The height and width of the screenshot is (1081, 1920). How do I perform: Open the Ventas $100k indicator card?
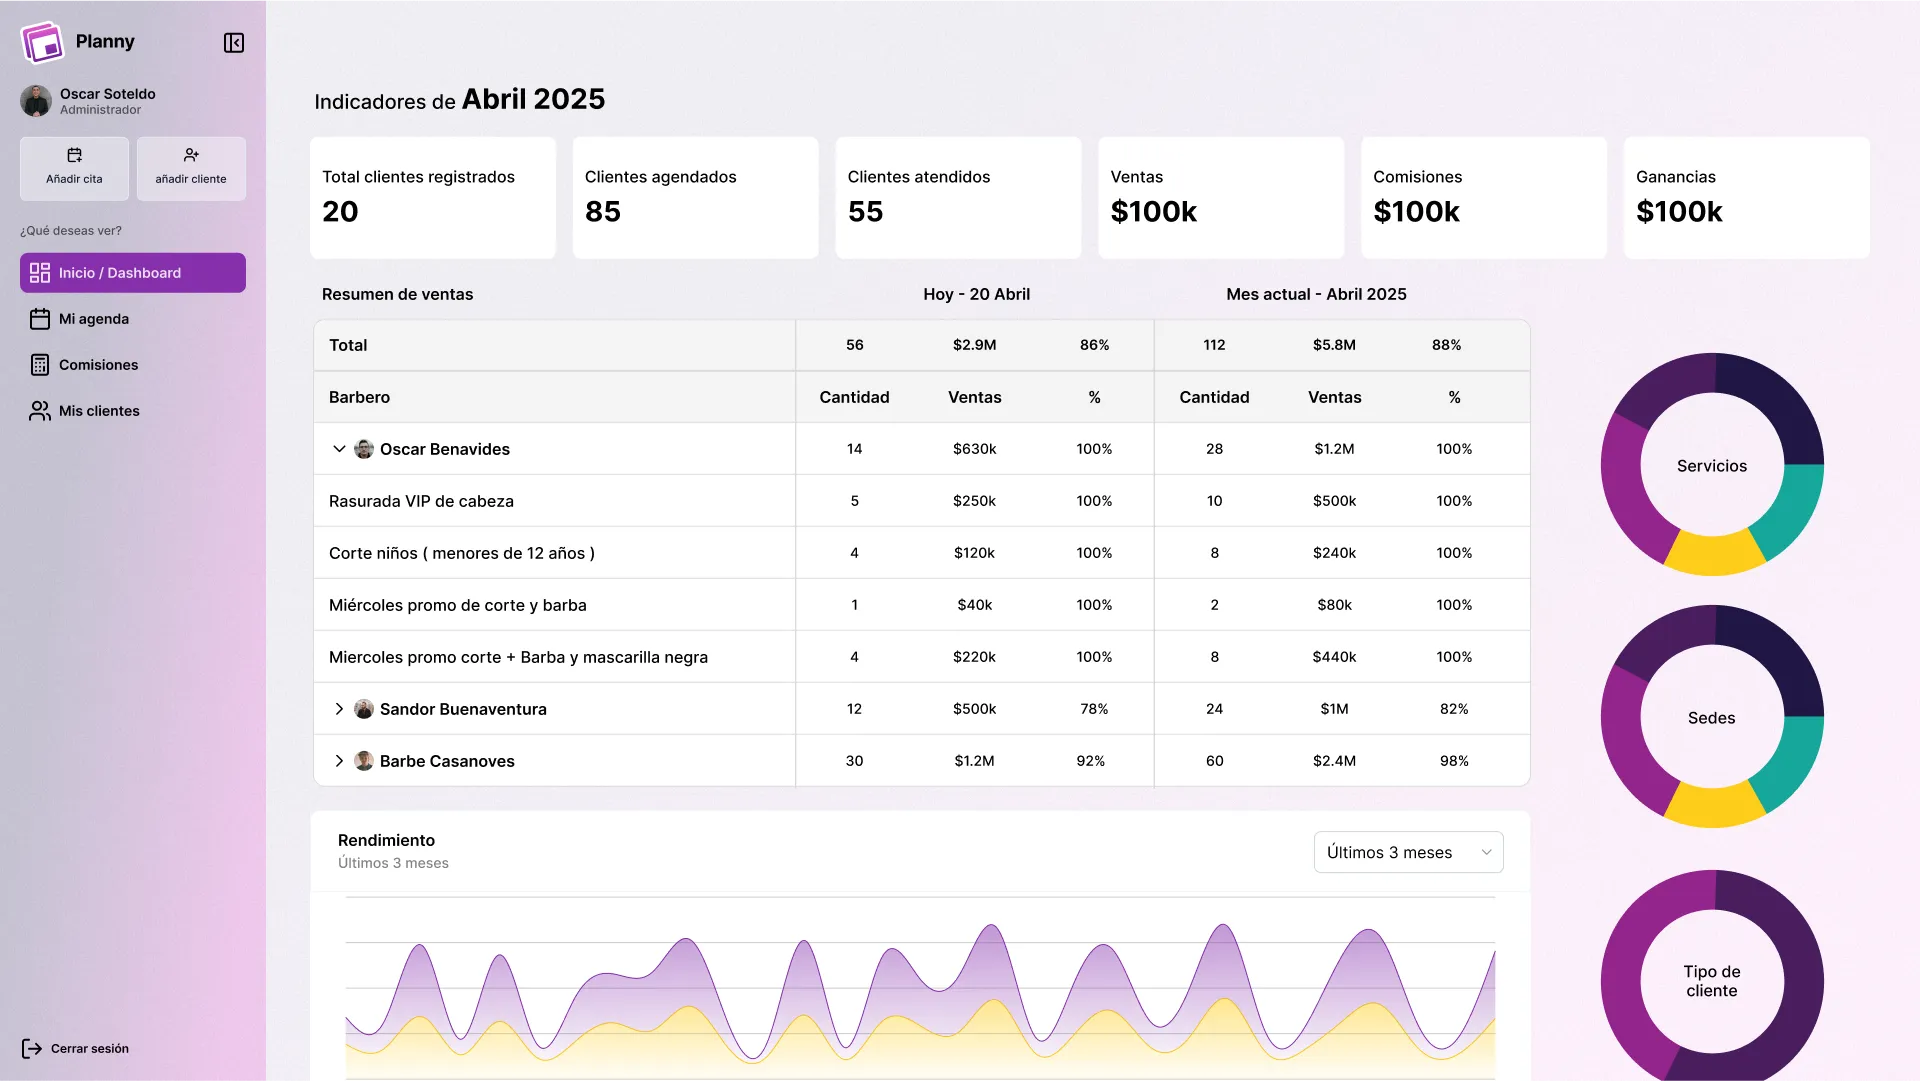(x=1220, y=198)
